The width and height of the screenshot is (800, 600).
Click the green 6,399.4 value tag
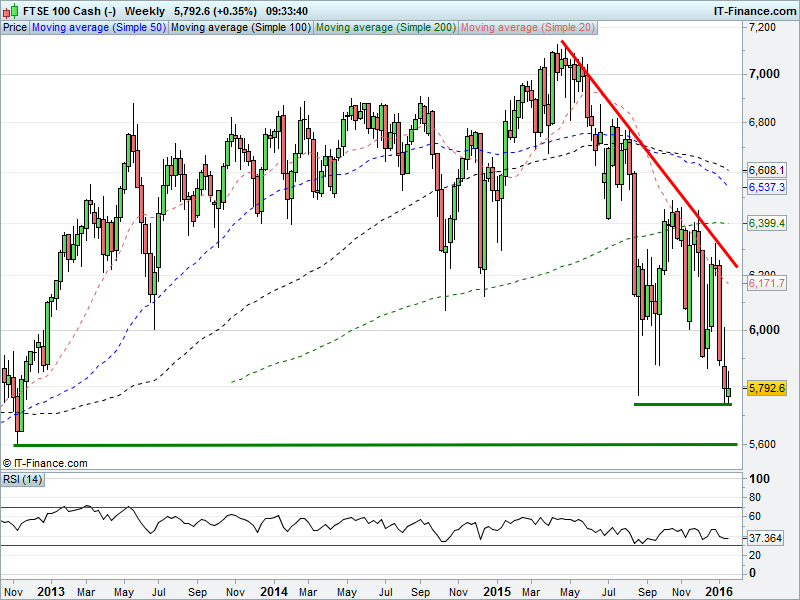(767, 223)
